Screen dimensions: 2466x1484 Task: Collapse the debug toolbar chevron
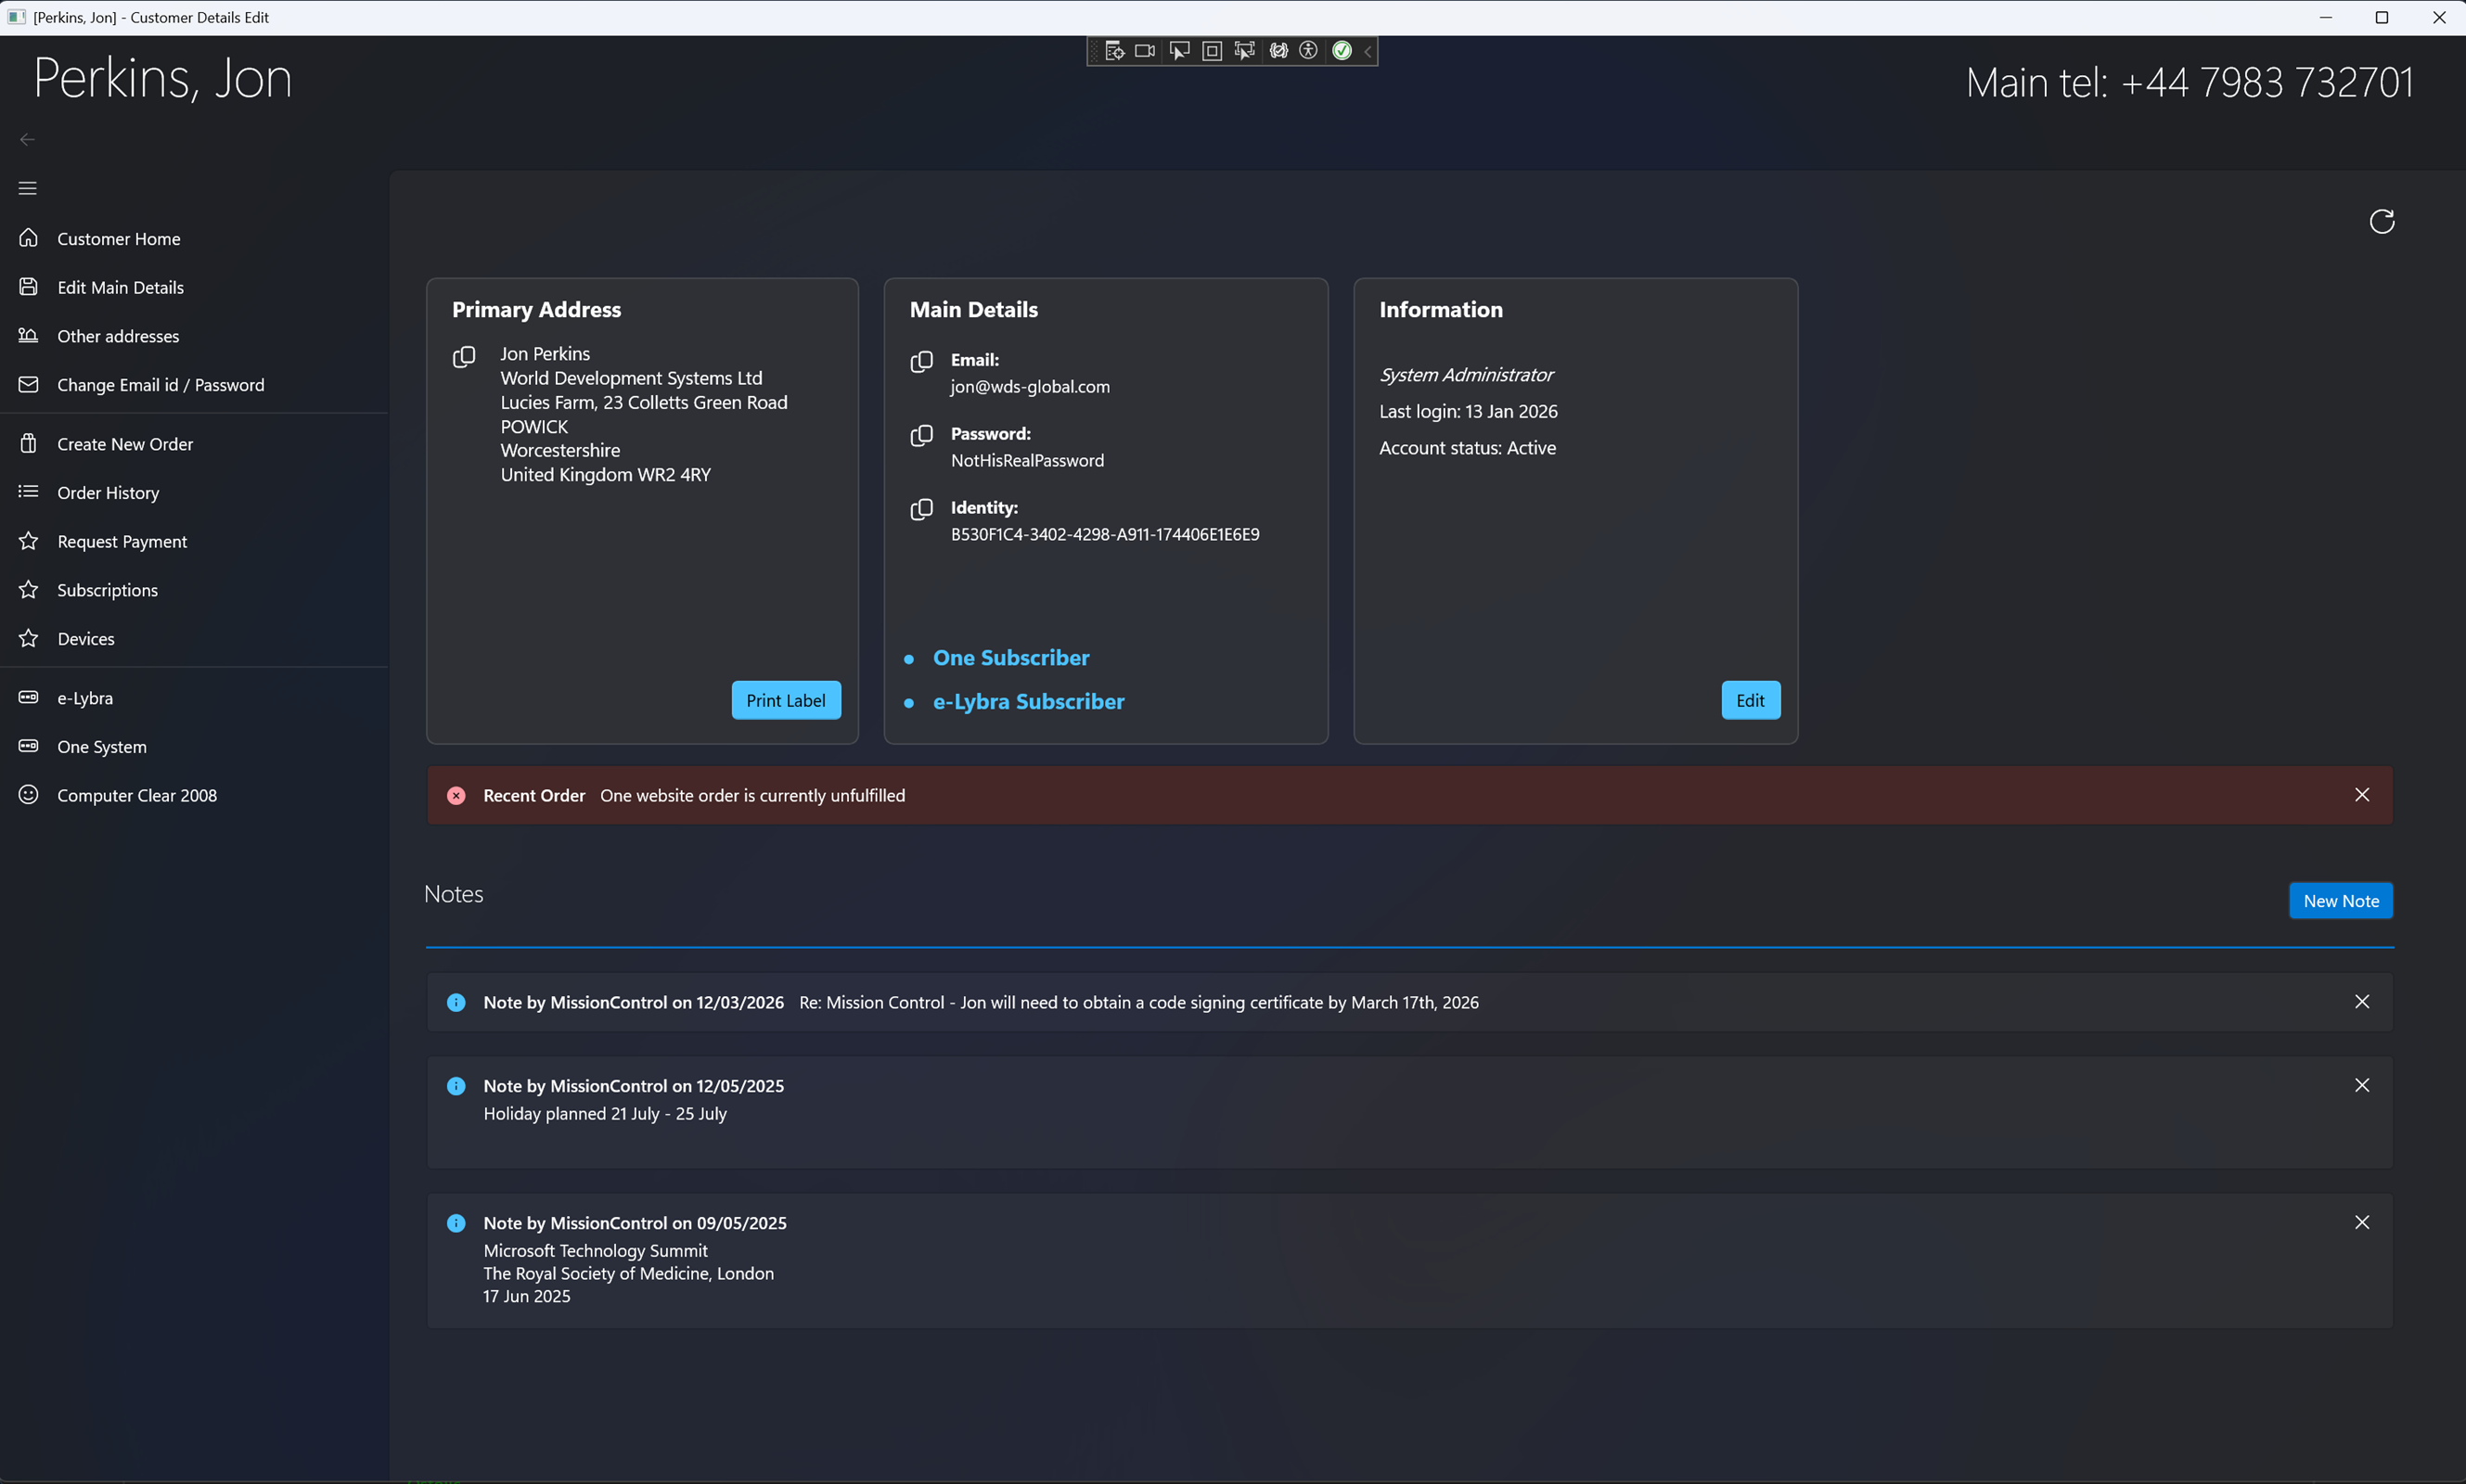(1368, 51)
